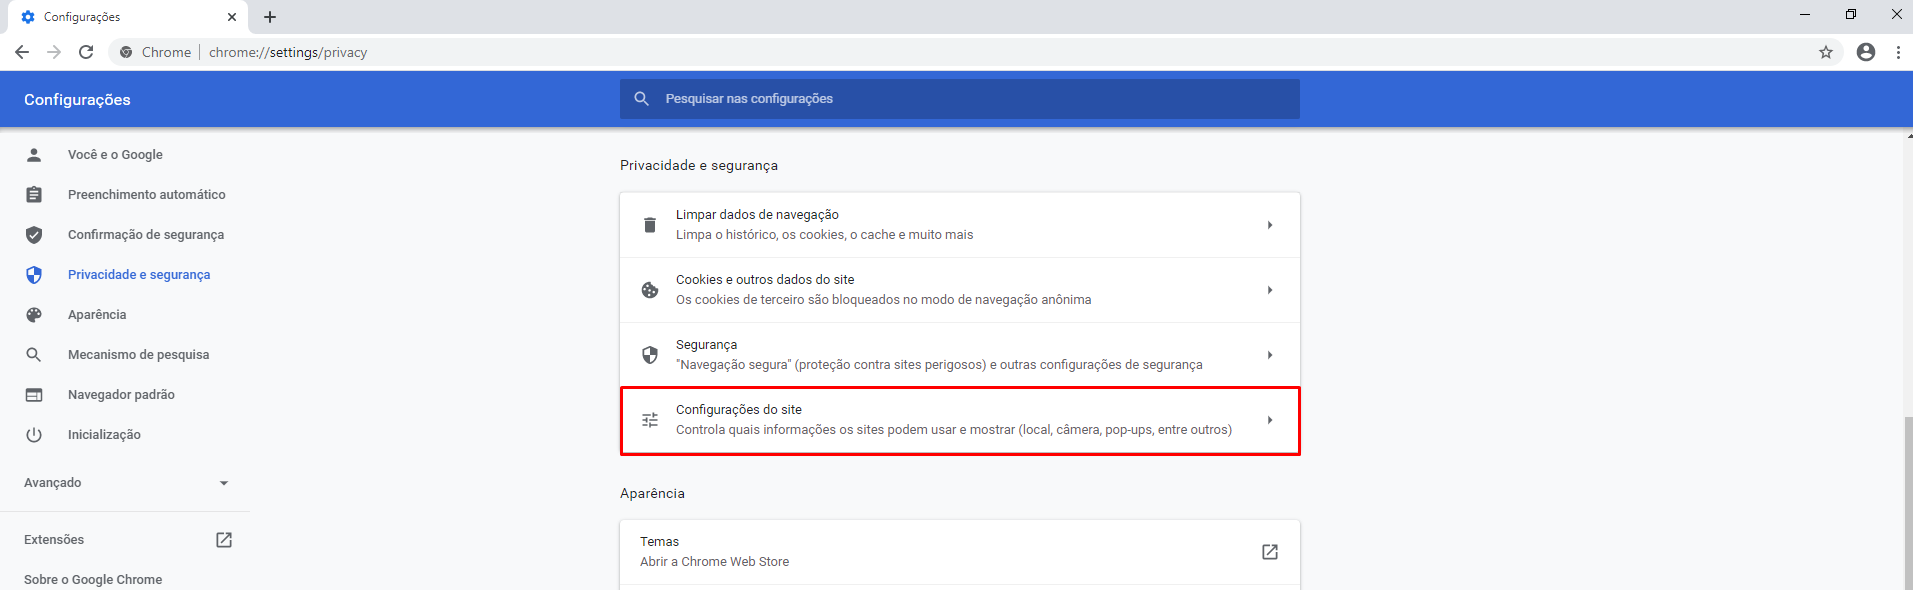
Task: Click 'Navegação segura' description text
Action: tap(939, 365)
